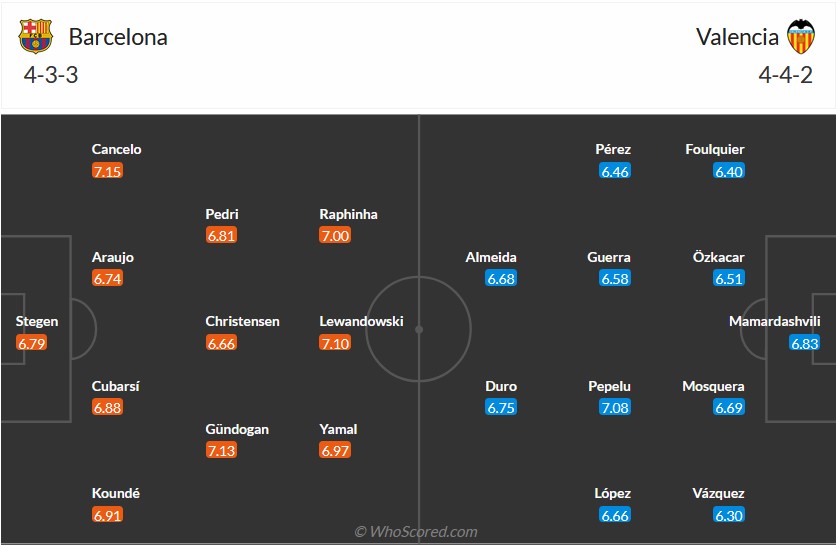Select Lewandowski's 7.10 rating badge
This screenshot has height=545, width=836.
[x=335, y=343]
